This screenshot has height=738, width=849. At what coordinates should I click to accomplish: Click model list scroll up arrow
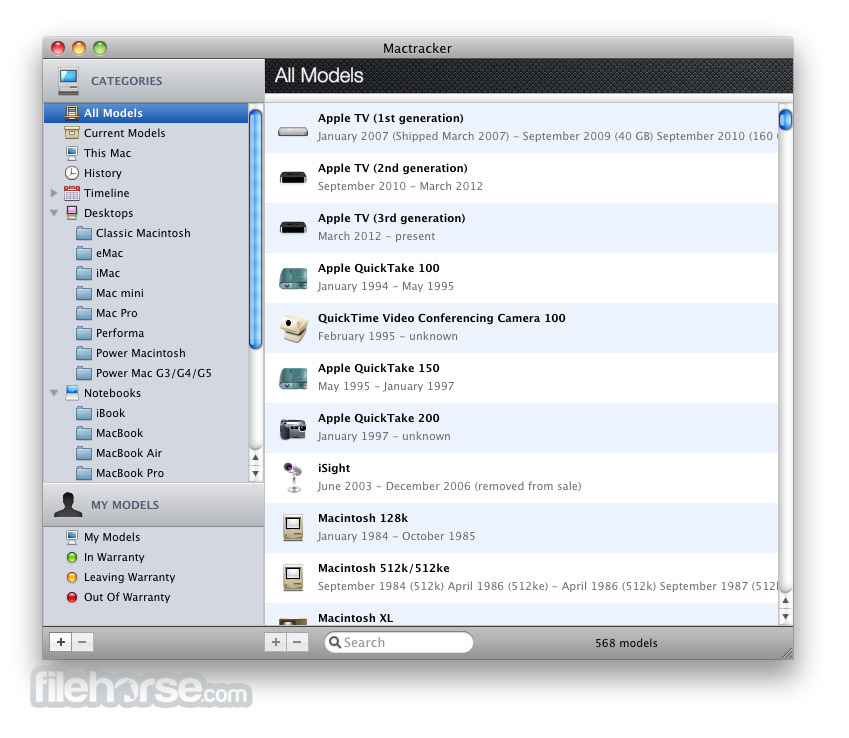(x=785, y=600)
